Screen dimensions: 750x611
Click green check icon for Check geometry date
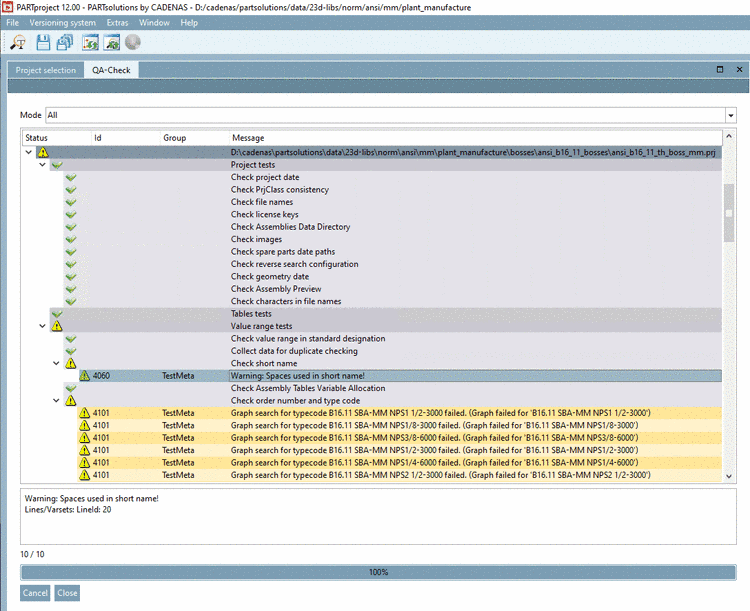(x=71, y=277)
